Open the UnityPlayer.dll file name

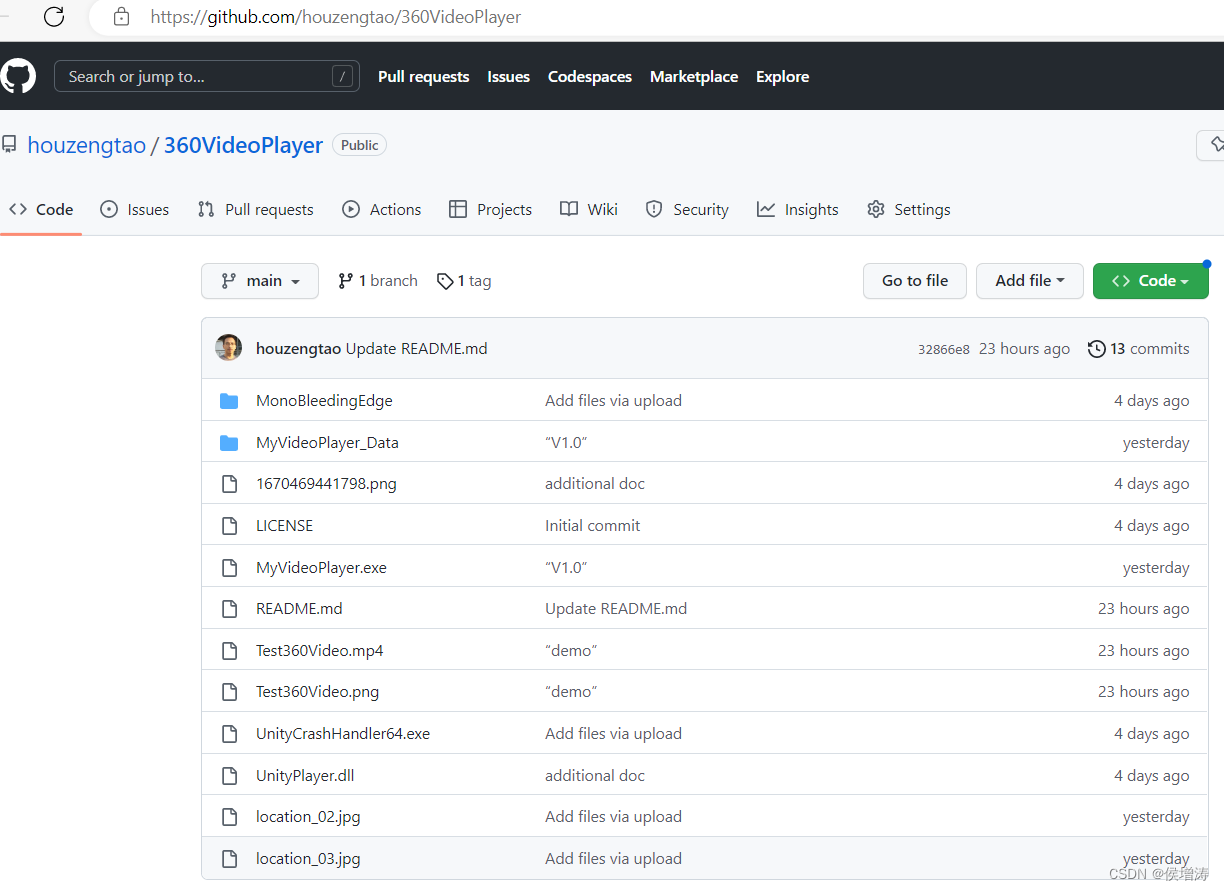305,776
